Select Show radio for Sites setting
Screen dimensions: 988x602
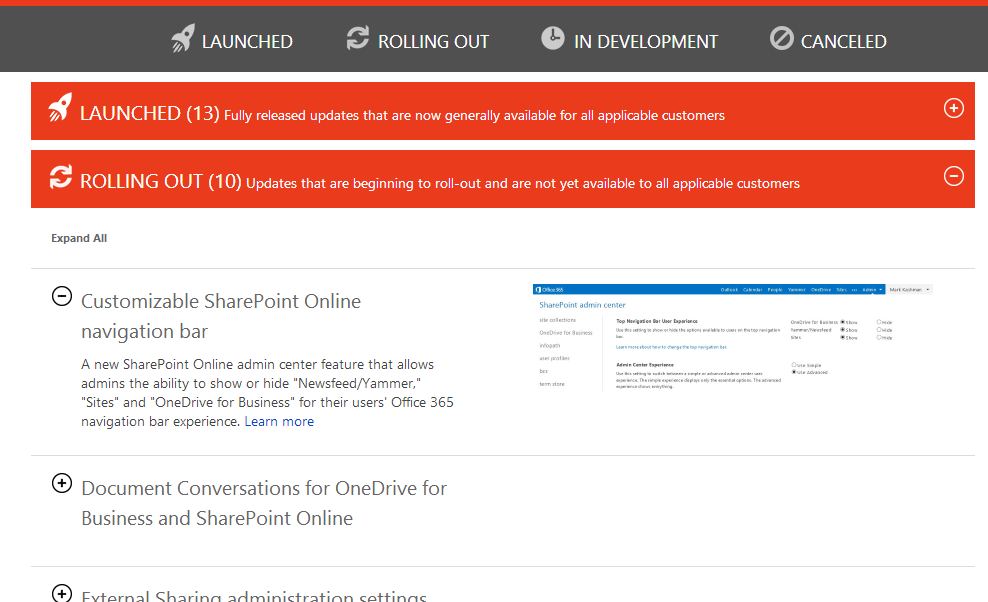[x=842, y=337]
